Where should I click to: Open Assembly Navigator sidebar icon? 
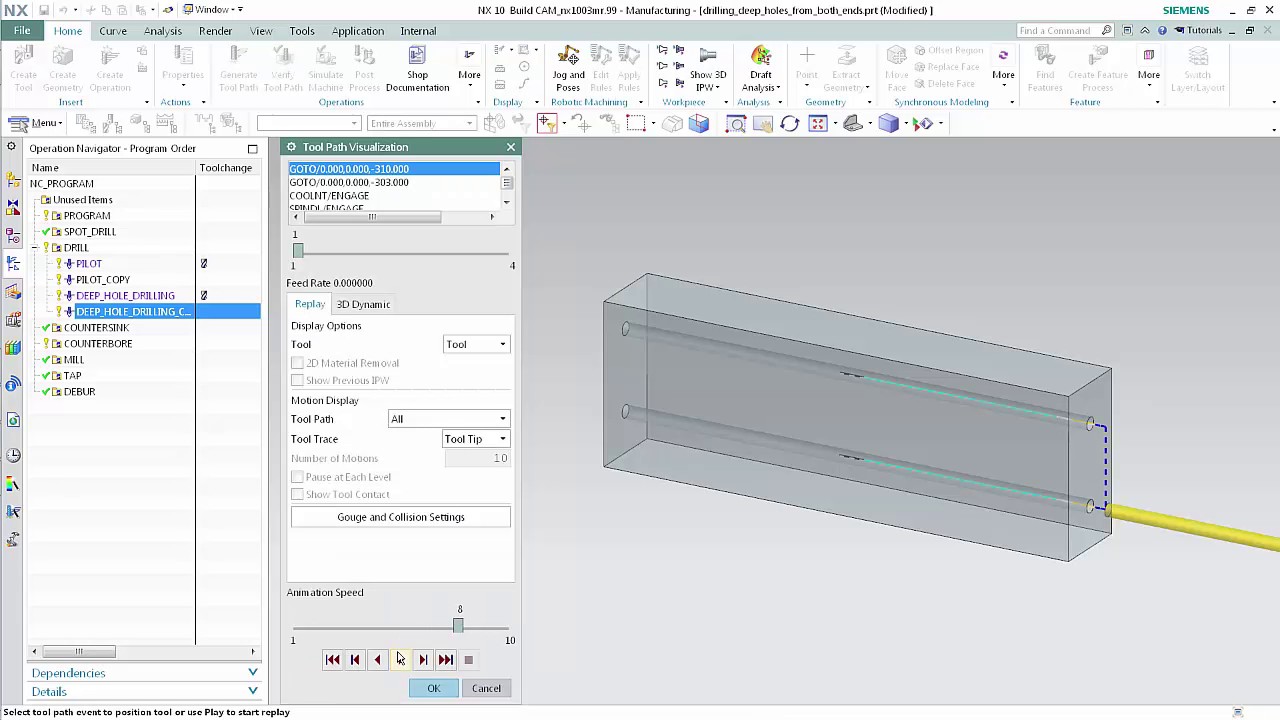point(13,180)
